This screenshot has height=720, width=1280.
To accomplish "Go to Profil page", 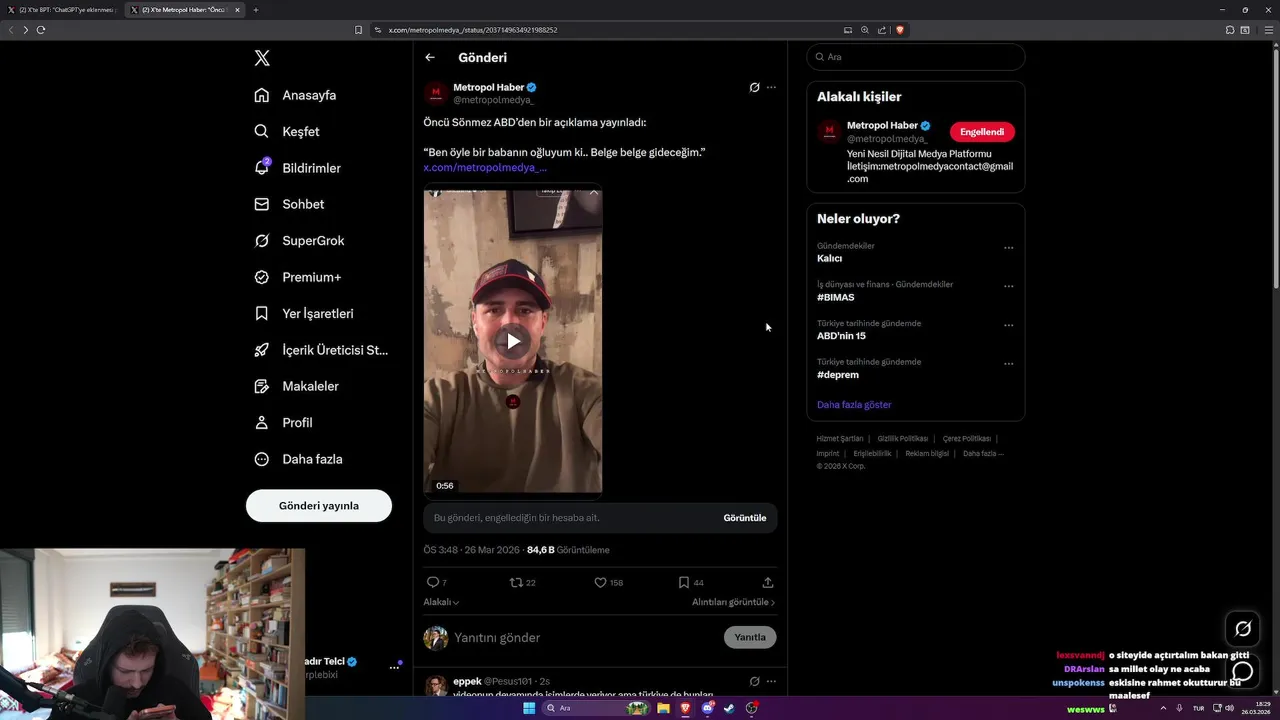I will 283,422.
